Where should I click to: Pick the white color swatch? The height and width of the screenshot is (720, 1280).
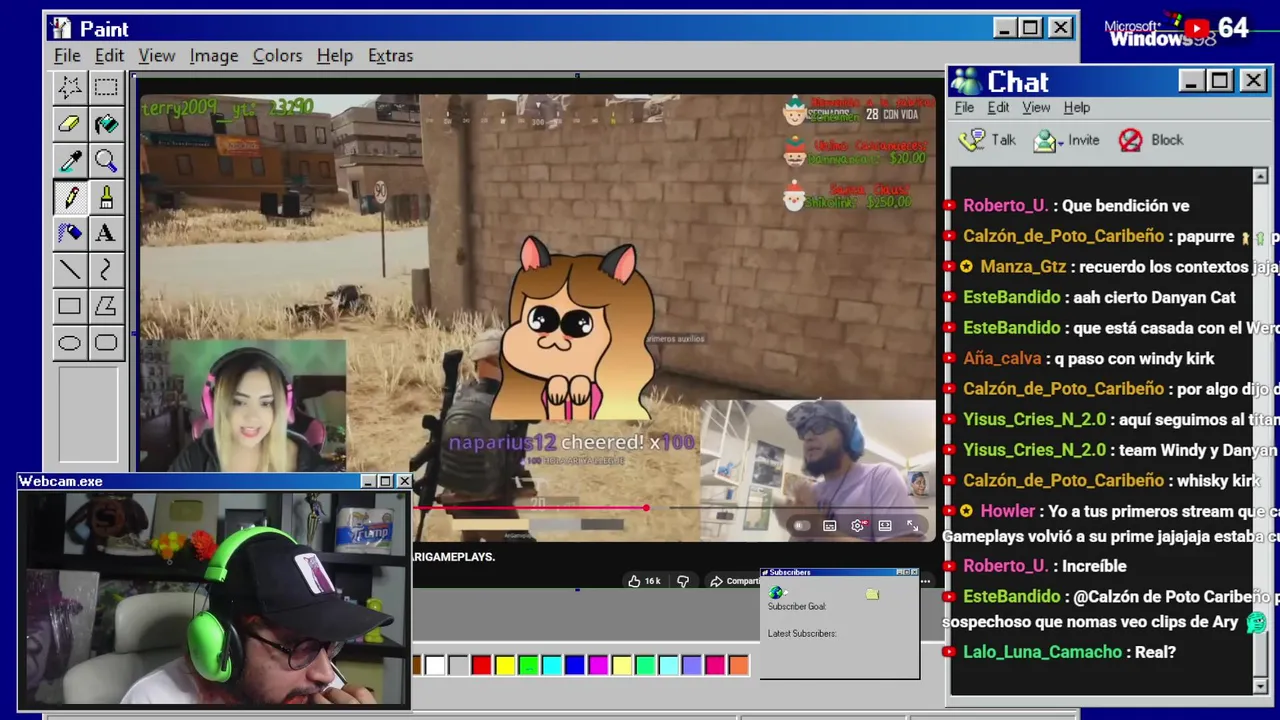[435, 665]
